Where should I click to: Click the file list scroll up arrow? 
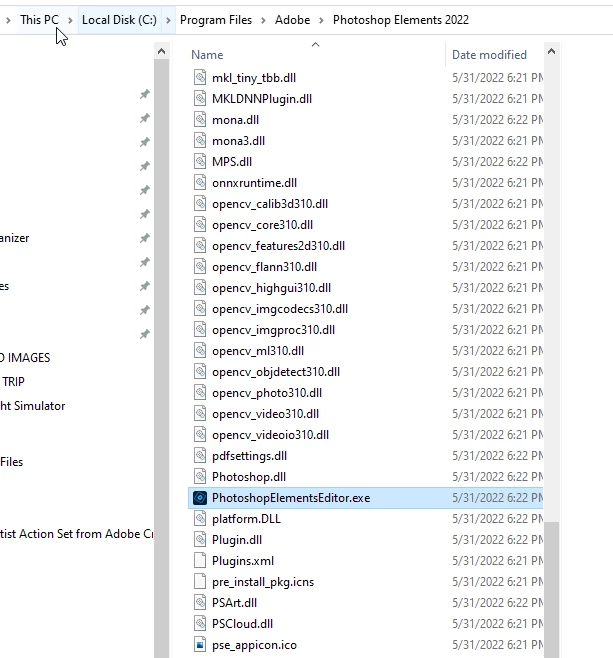tap(551, 51)
